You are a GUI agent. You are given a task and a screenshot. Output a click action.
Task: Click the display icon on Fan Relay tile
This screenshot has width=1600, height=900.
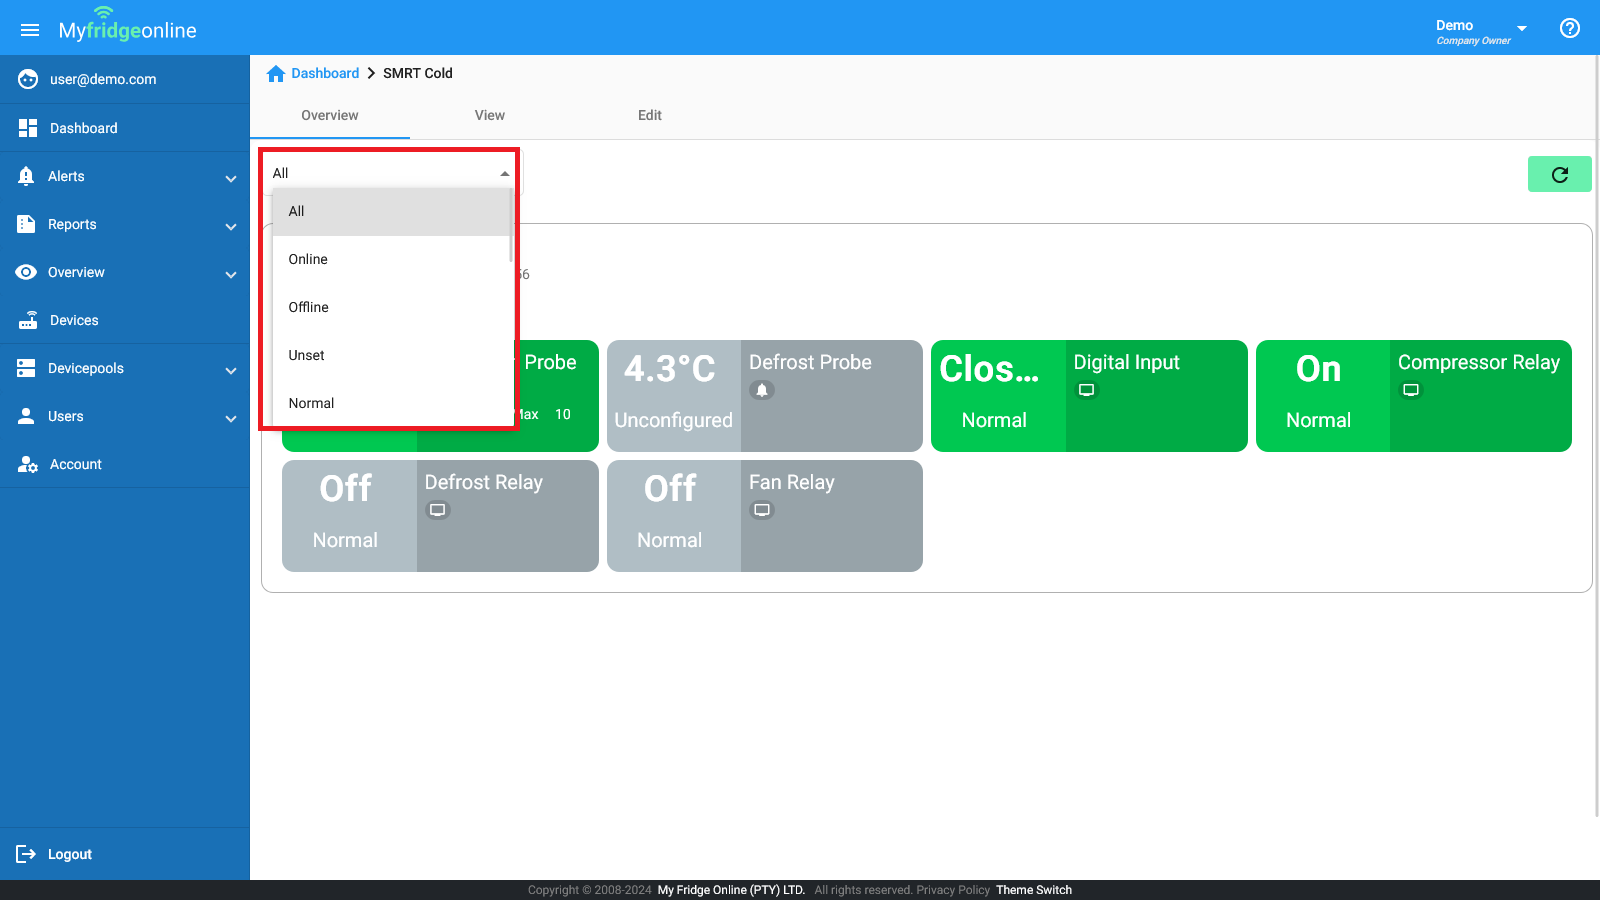tap(763, 509)
